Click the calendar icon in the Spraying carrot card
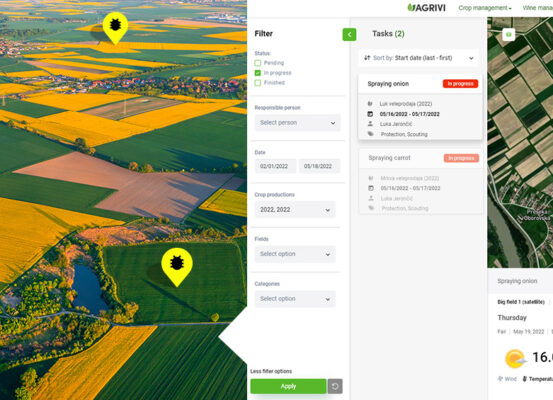Screen dimensions: 553x400 [x=371, y=188]
